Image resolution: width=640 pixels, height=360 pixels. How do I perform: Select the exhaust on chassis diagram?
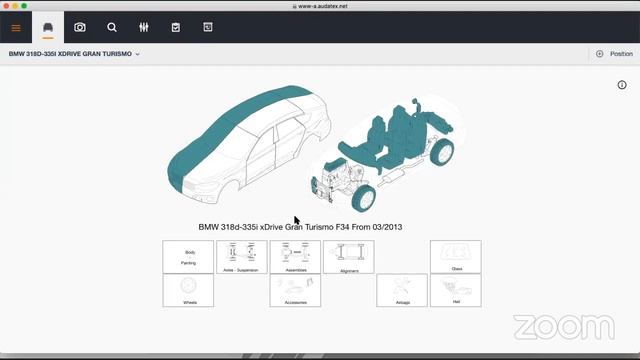pyautogui.click(x=394, y=176)
